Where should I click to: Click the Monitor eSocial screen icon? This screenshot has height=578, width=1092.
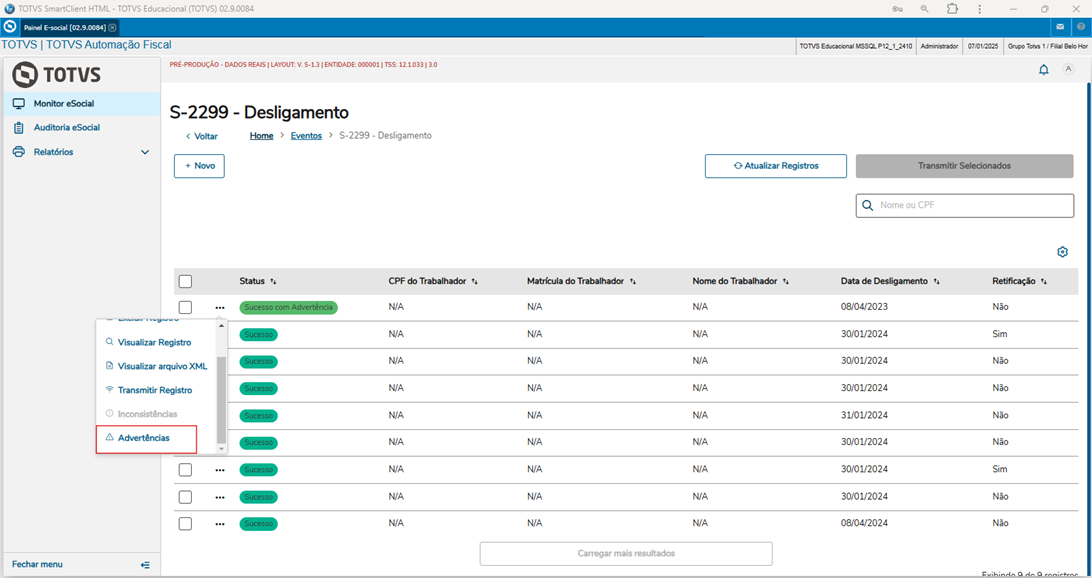click(19, 104)
